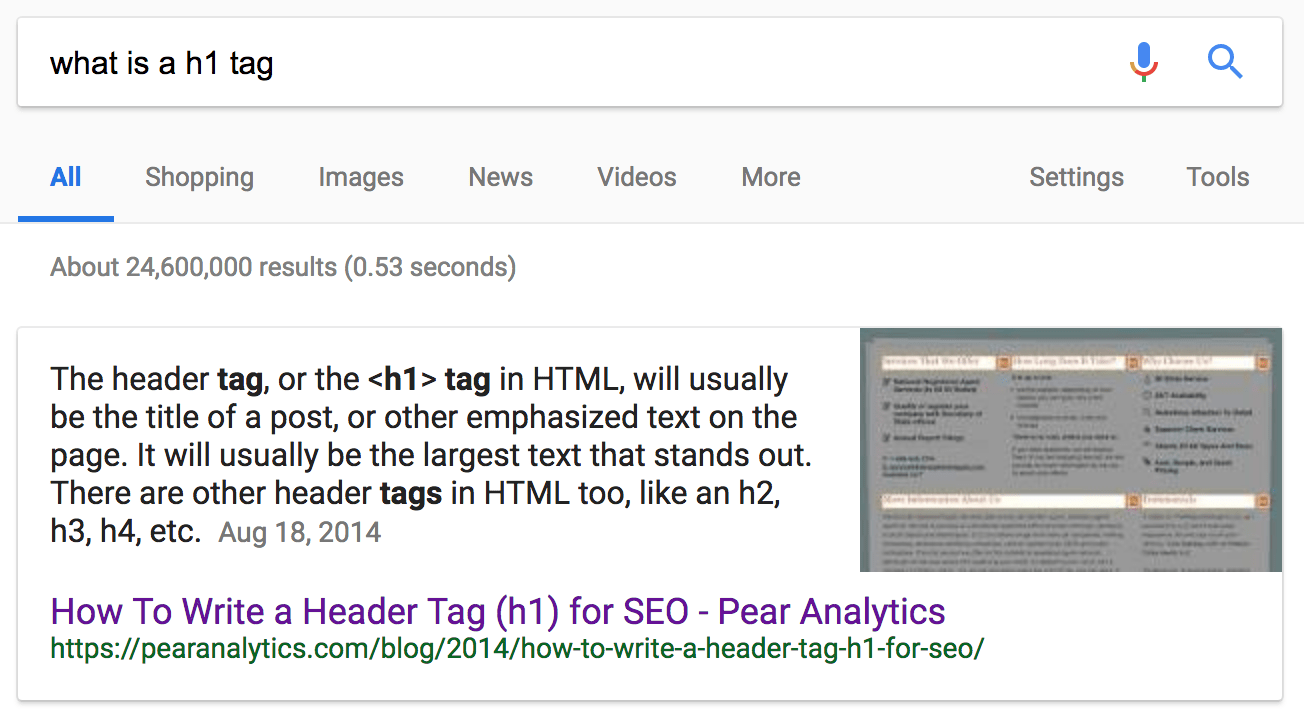Click 'h3, h4, etc.' snippet text
Image resolution: width=1304 pixels, height=710 pixels.
coord(126,531)
